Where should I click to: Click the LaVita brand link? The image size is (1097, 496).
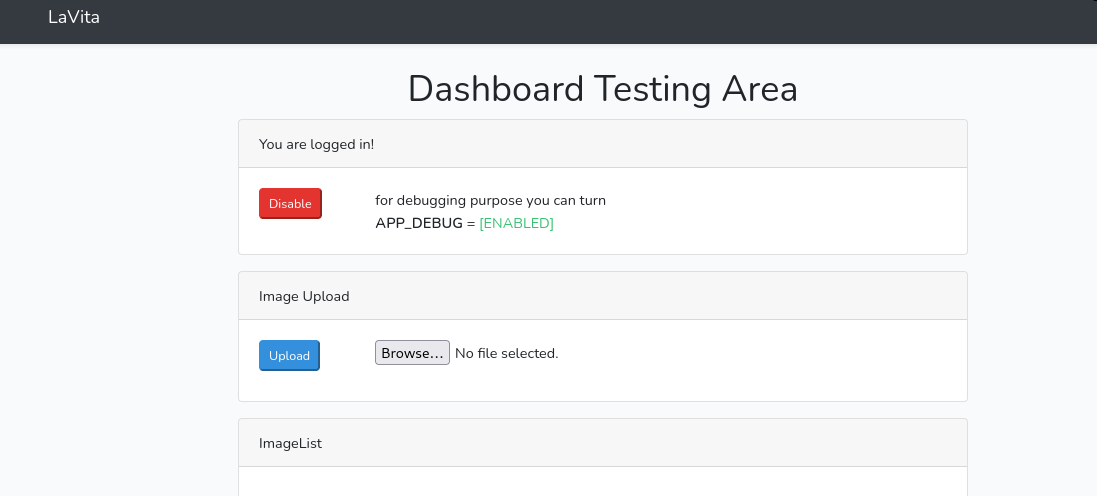point(74,17)
